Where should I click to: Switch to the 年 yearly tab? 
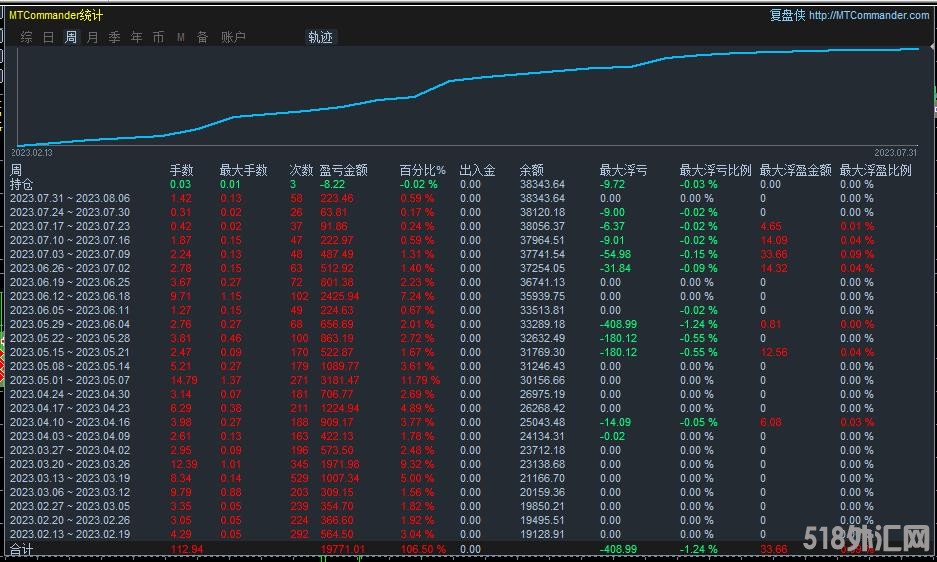click(136, 37)
